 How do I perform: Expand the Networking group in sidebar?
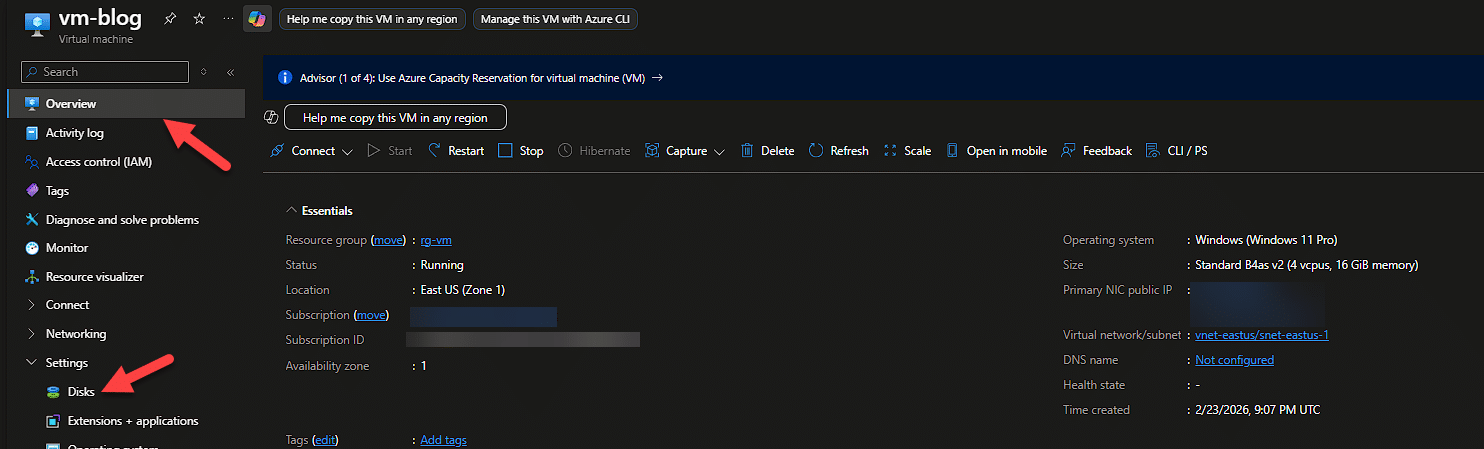point(32,334)
